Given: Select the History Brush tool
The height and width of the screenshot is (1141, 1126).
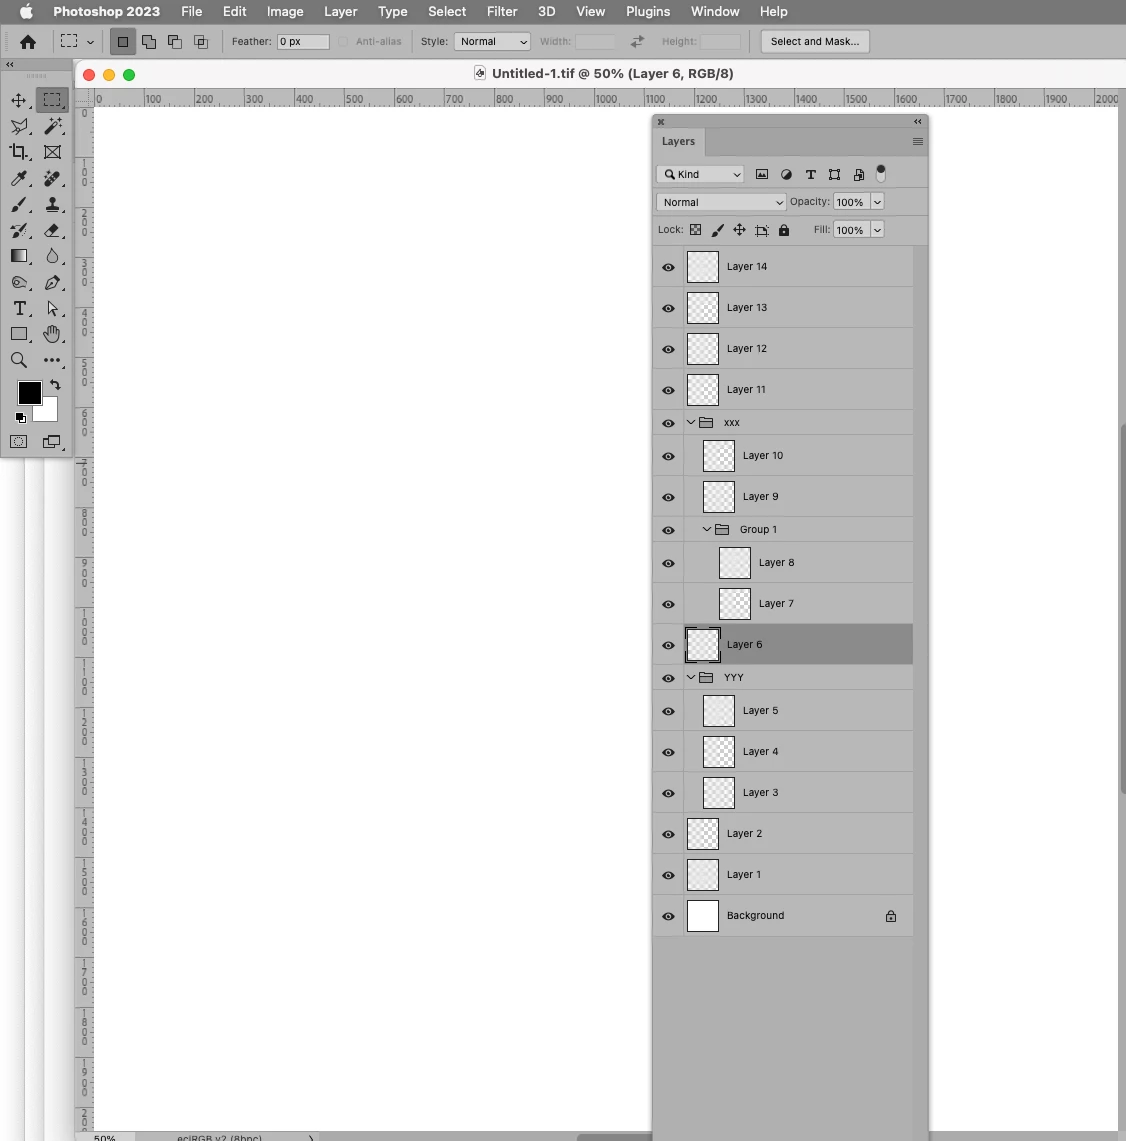Looking at the screenshot, I should pos(19,231).
